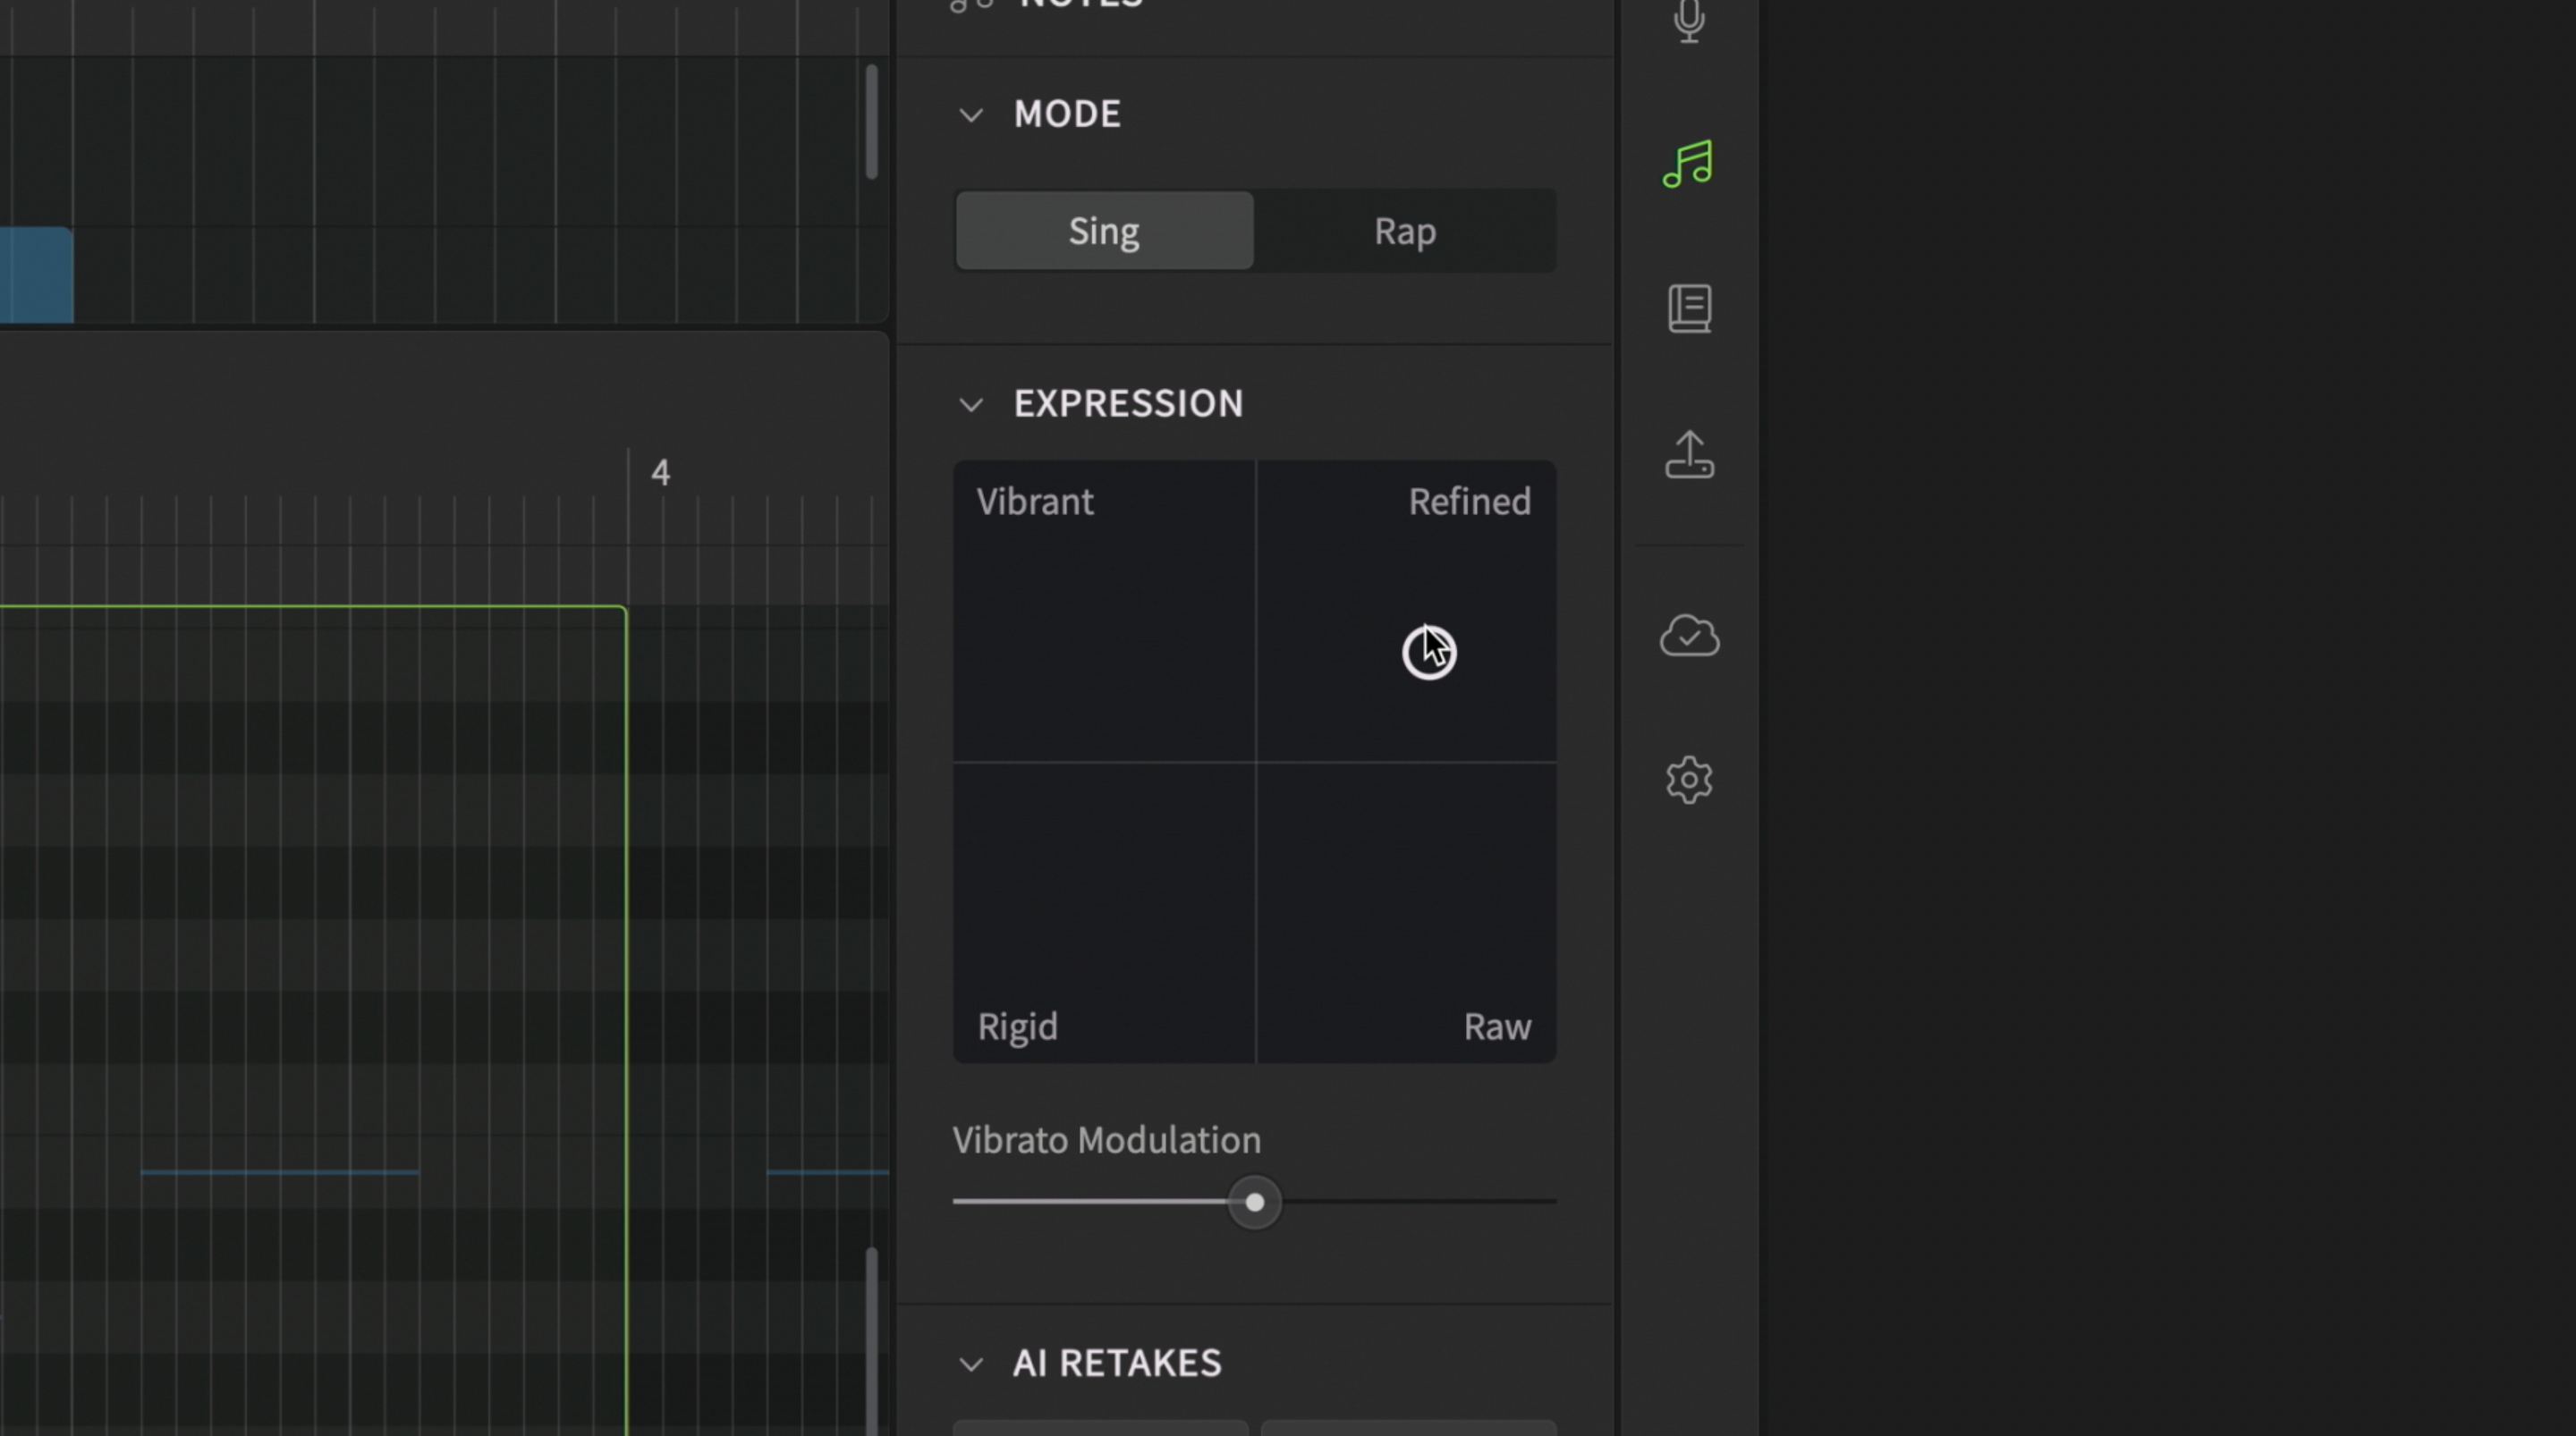Click the Notes header icon at top
The height and width of the screenshot is (1436, 2576).
[971, 5]
